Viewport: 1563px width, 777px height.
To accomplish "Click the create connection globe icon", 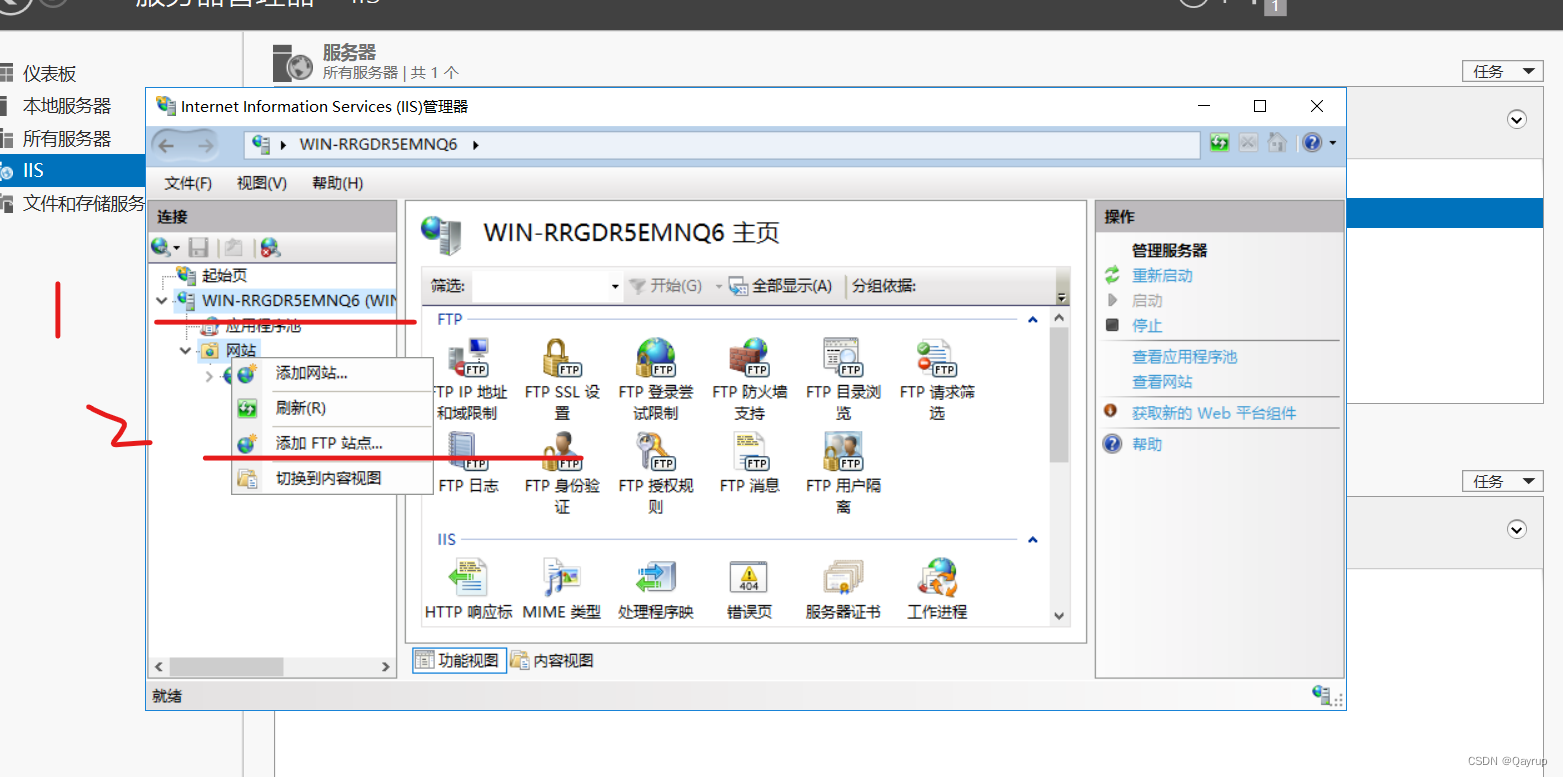I will 161,247.
